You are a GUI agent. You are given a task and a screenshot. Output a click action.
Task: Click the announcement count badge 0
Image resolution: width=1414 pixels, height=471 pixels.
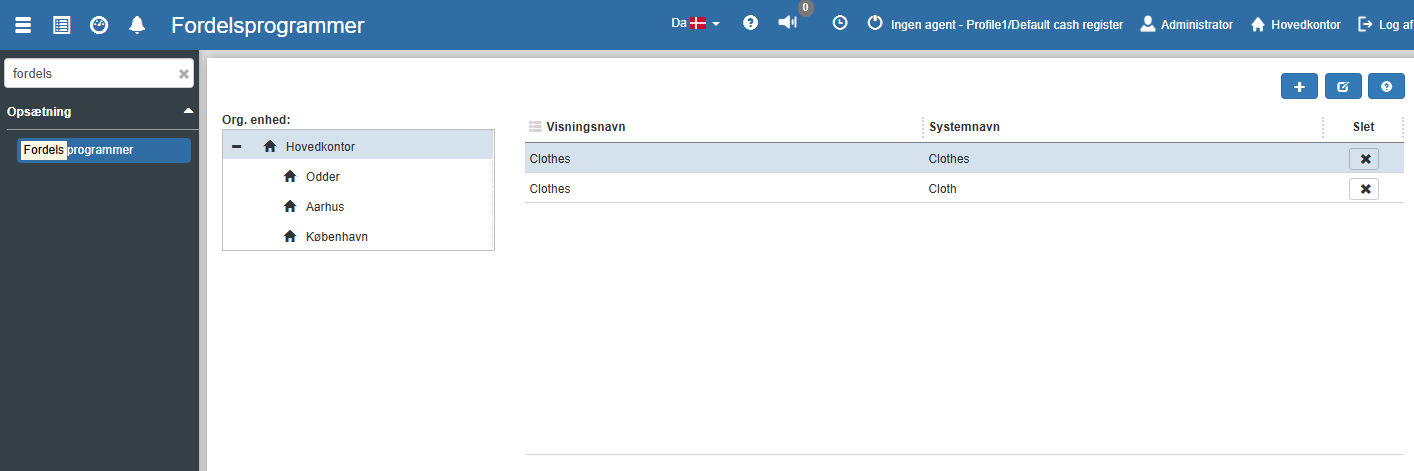pos(806,7)
